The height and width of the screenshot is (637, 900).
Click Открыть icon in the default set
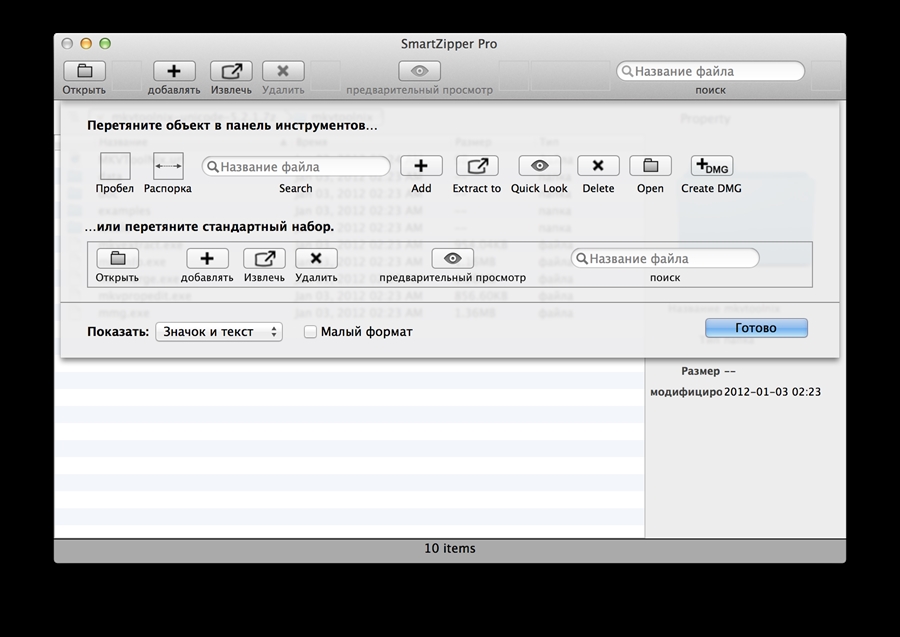pos(118,258)
